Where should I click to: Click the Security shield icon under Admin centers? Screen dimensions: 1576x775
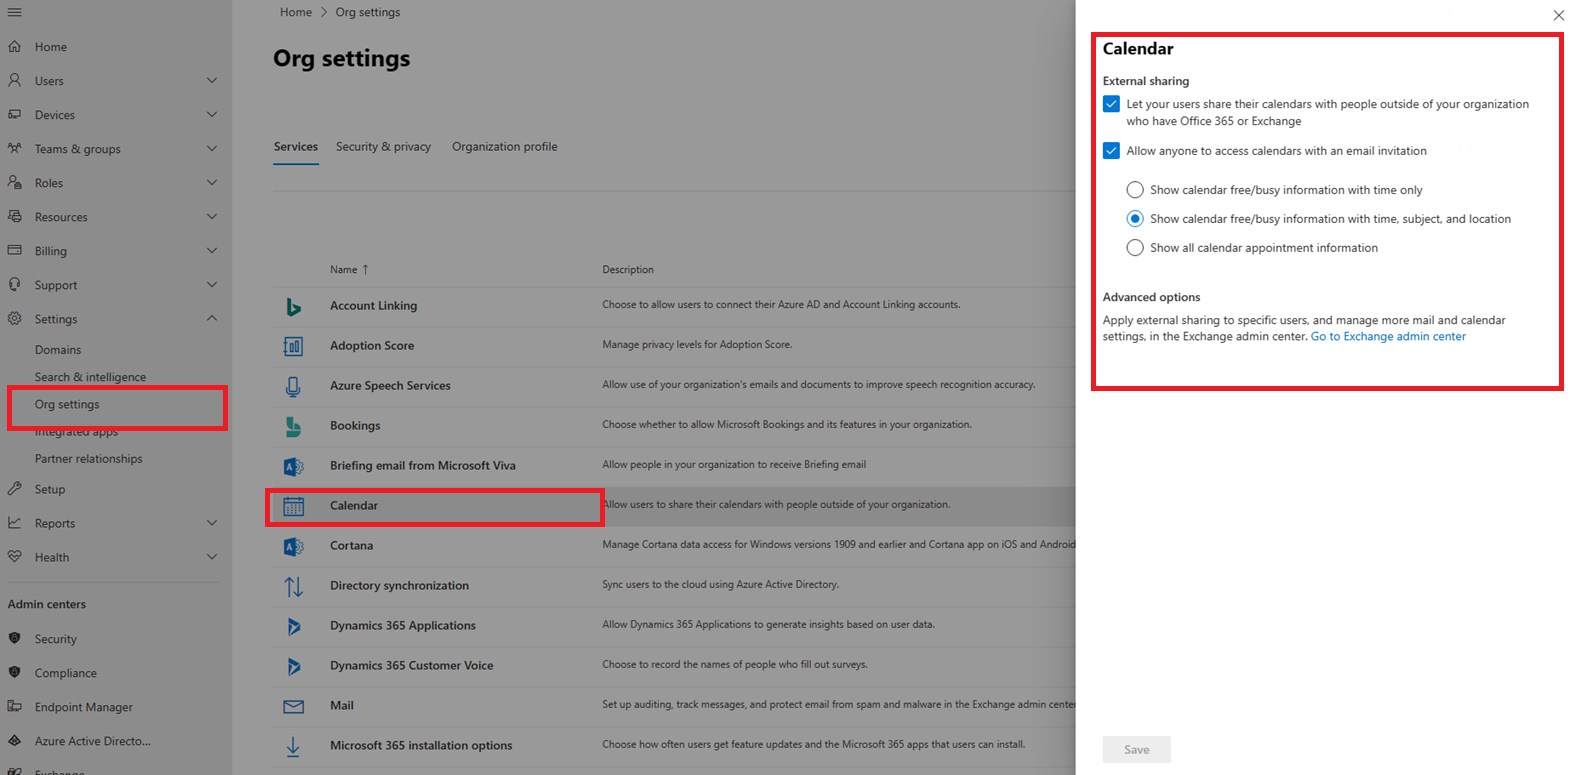14,638
